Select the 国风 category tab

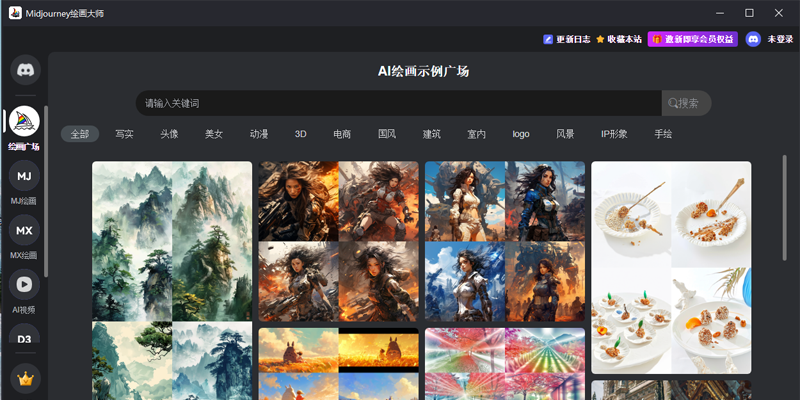point(387,134)
